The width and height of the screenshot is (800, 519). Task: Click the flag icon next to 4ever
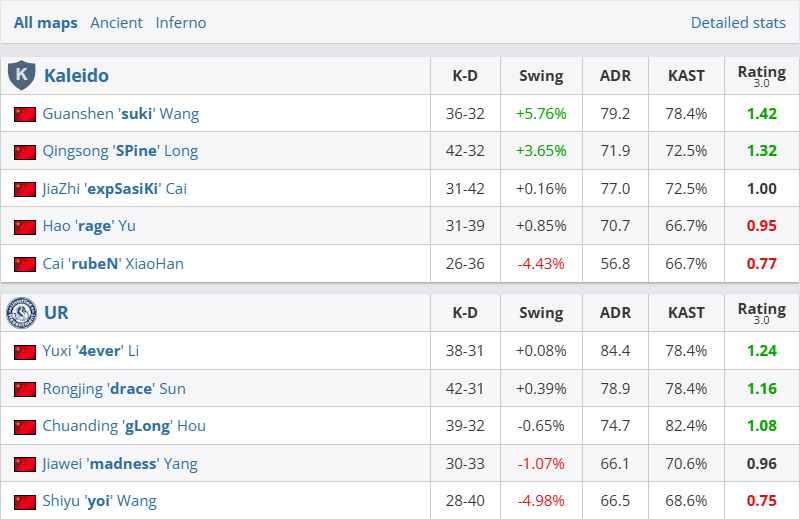[x=25, y=352]
